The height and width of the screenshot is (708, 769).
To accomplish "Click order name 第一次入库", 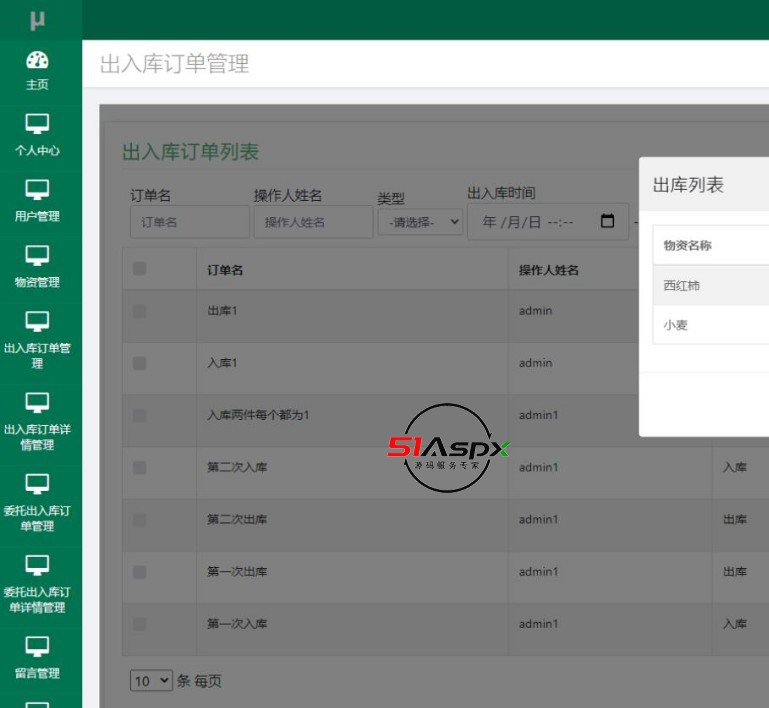I will 237,624.
